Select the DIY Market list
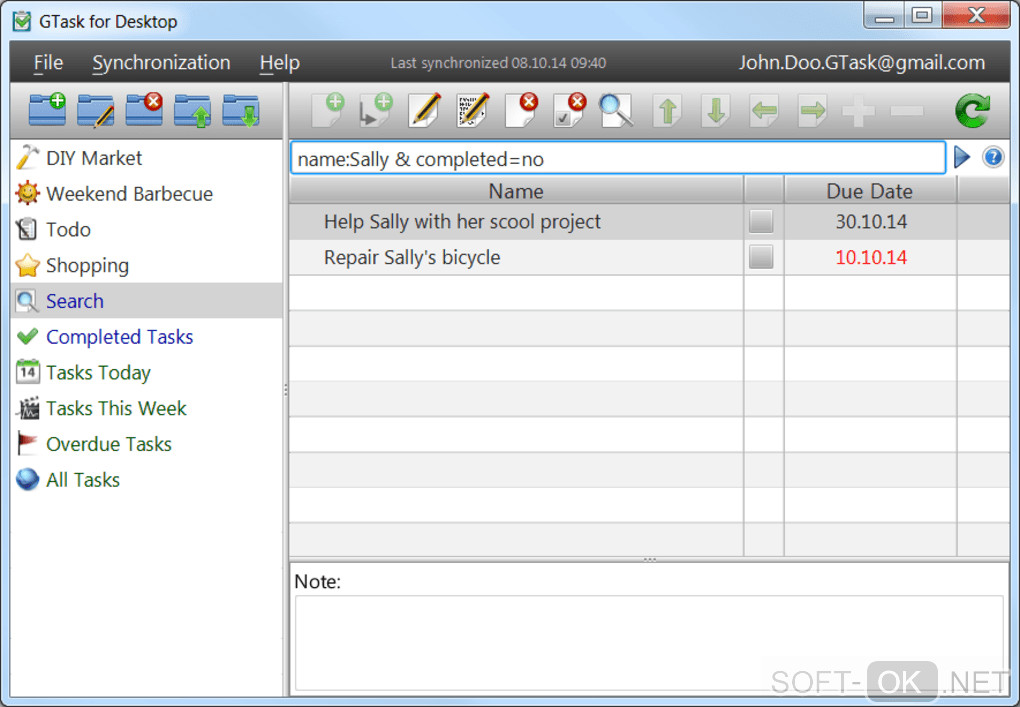1020x707 pixels. [148, 158]
